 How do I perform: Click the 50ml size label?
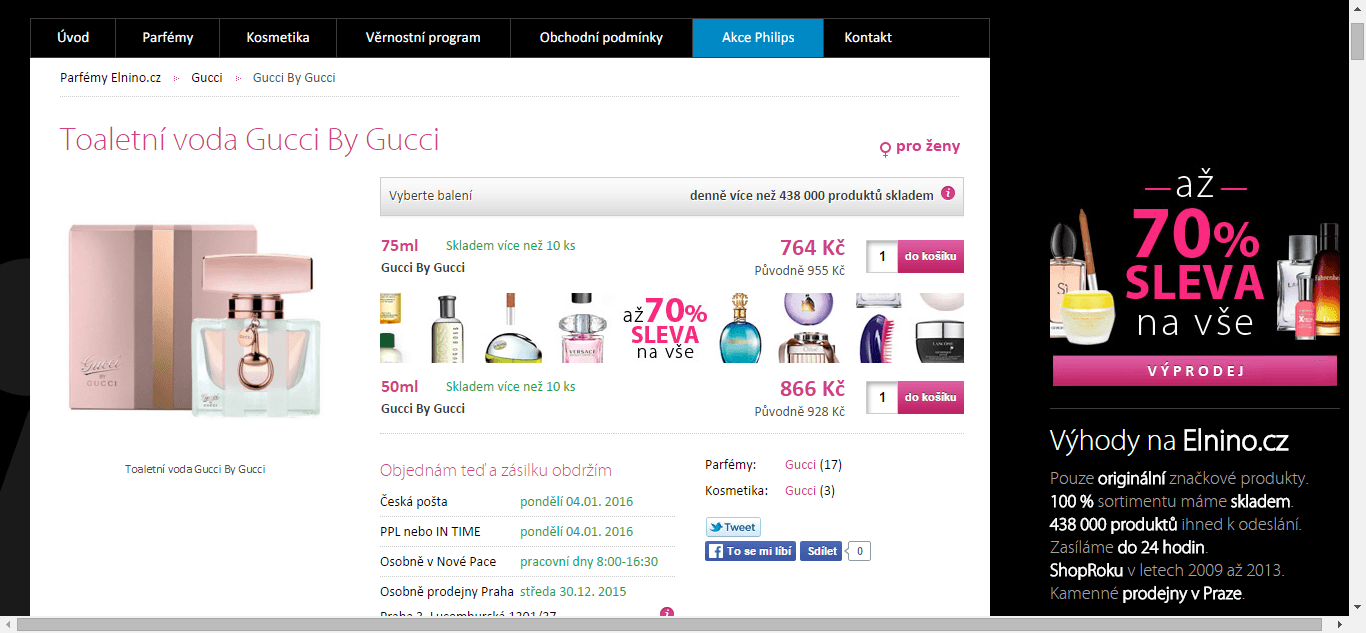point(399,386)
